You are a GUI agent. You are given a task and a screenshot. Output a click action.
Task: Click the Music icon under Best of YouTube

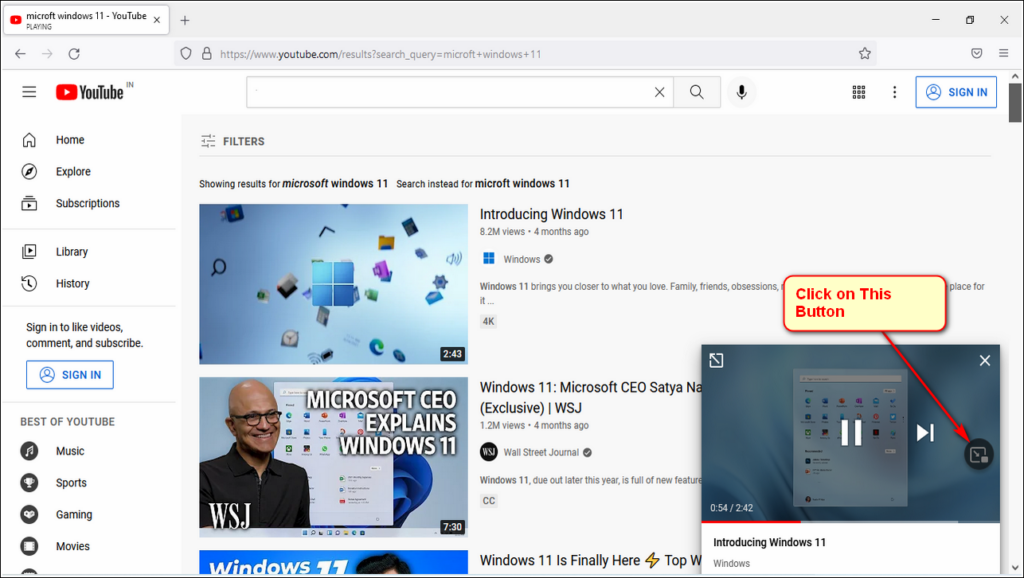tap(29, 451)
